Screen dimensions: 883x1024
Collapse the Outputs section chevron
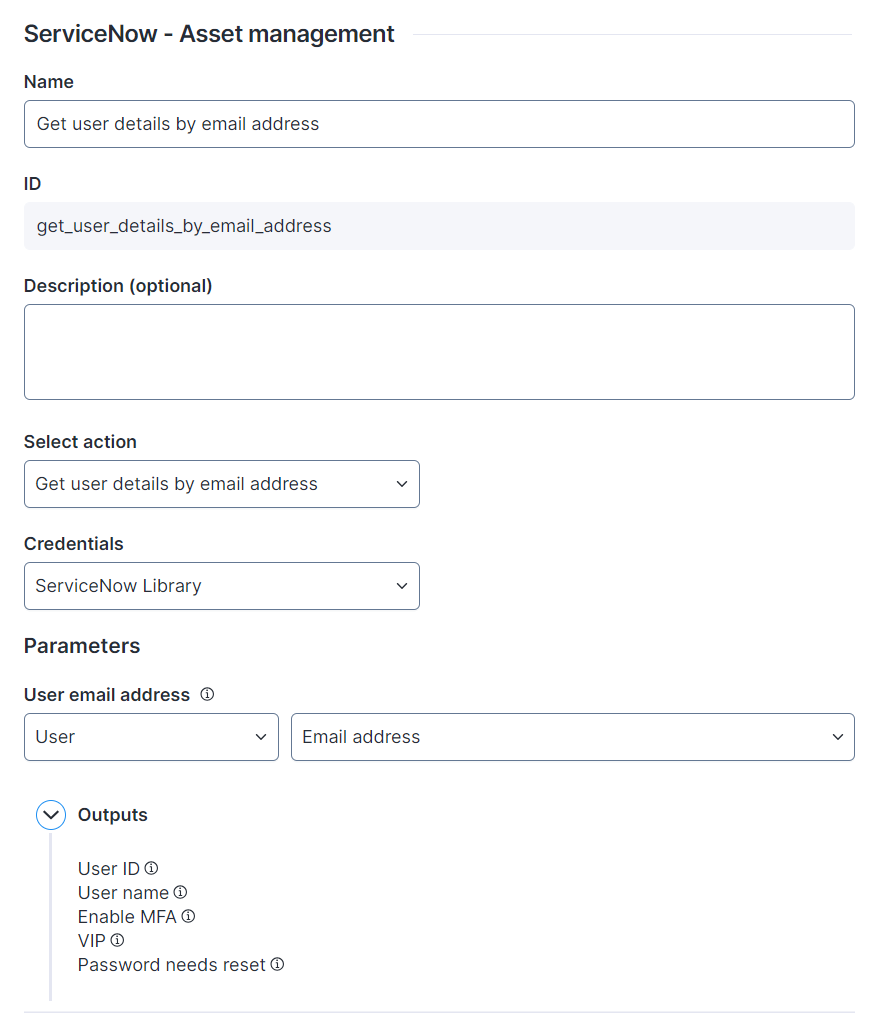(51, 815)
